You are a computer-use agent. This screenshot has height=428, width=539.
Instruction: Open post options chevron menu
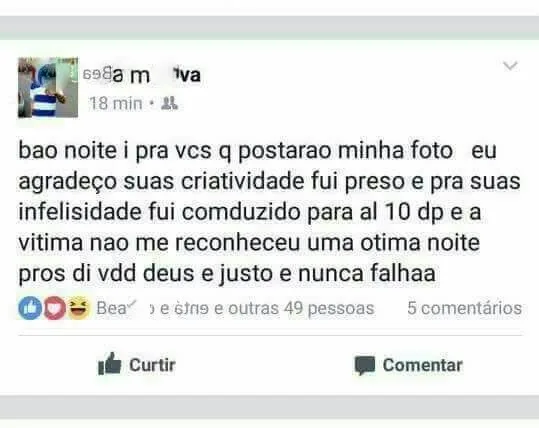[x=510, y=66]
